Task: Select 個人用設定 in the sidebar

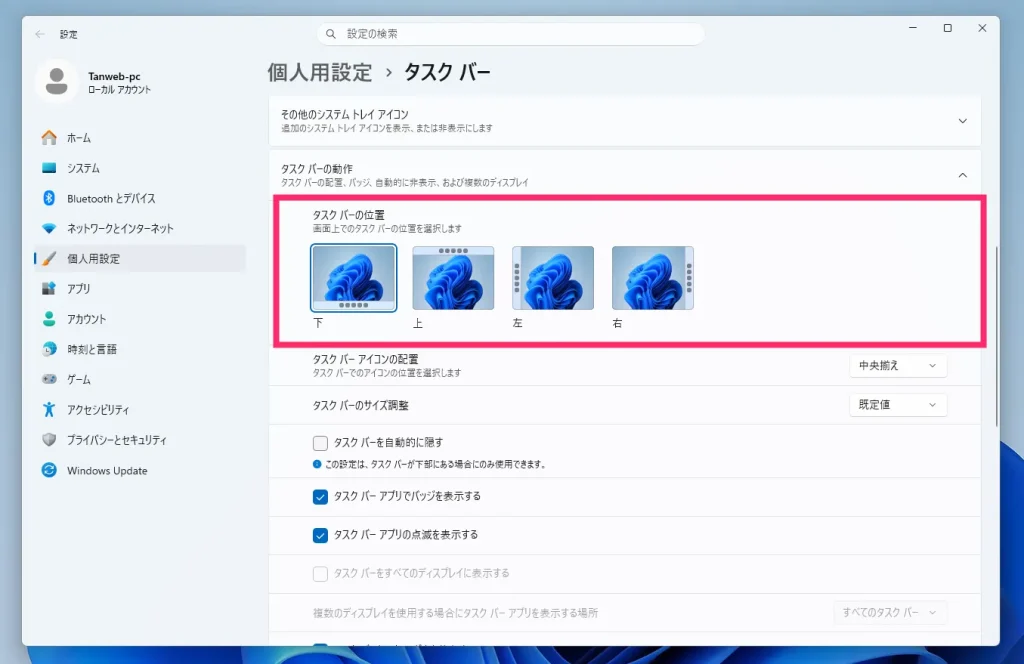Action: click(140, 259)
